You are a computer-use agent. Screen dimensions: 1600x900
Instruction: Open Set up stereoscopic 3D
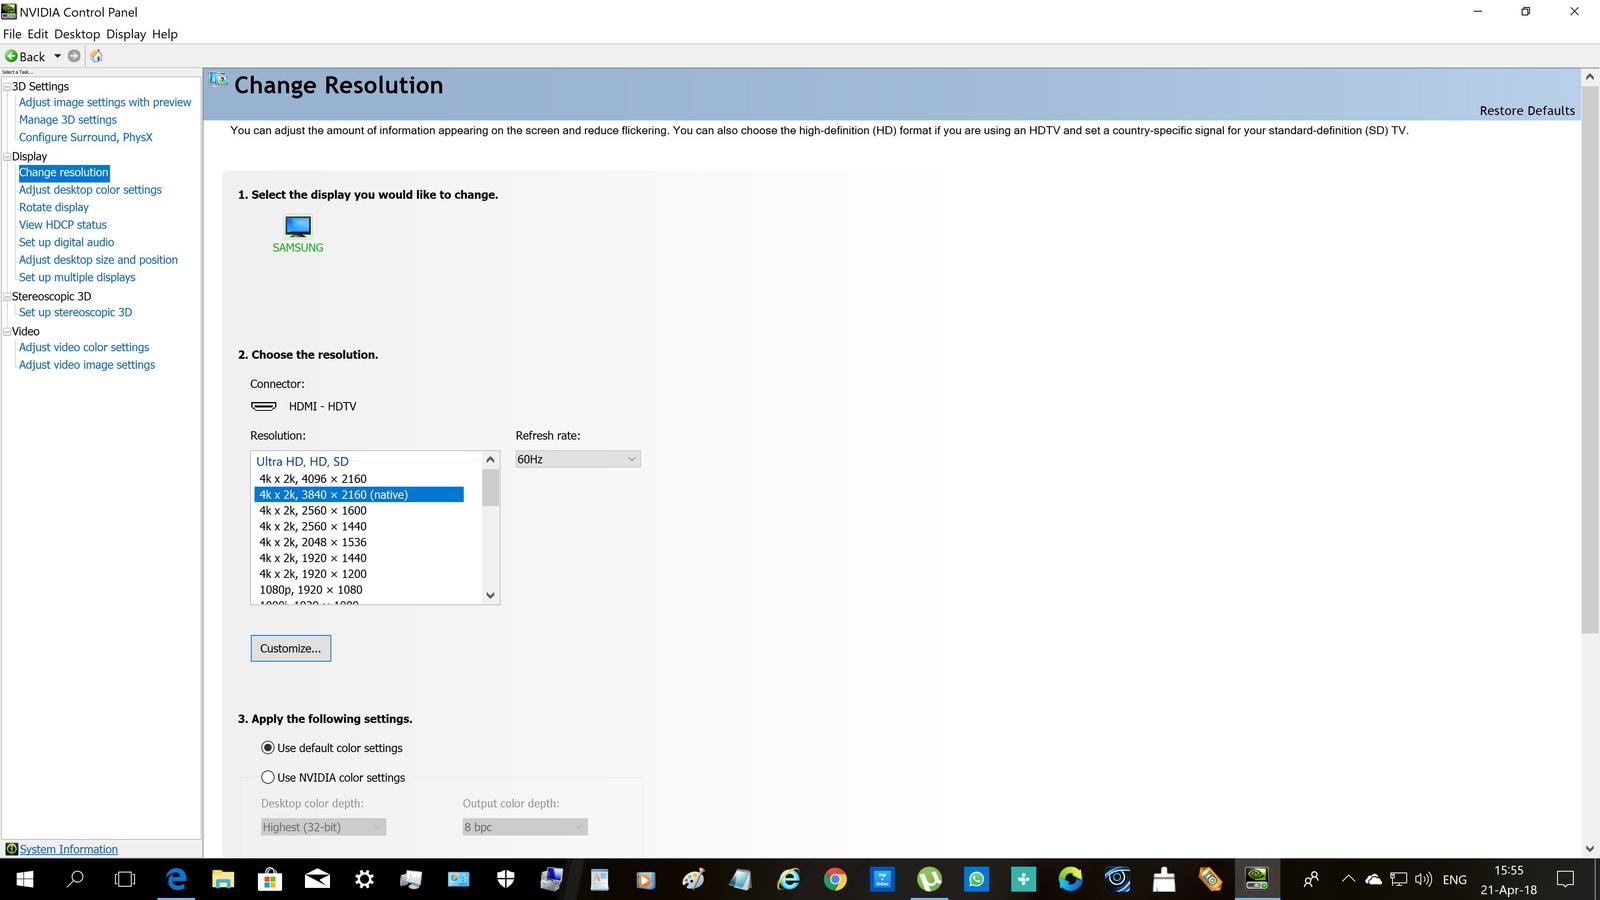pos(76,312)
